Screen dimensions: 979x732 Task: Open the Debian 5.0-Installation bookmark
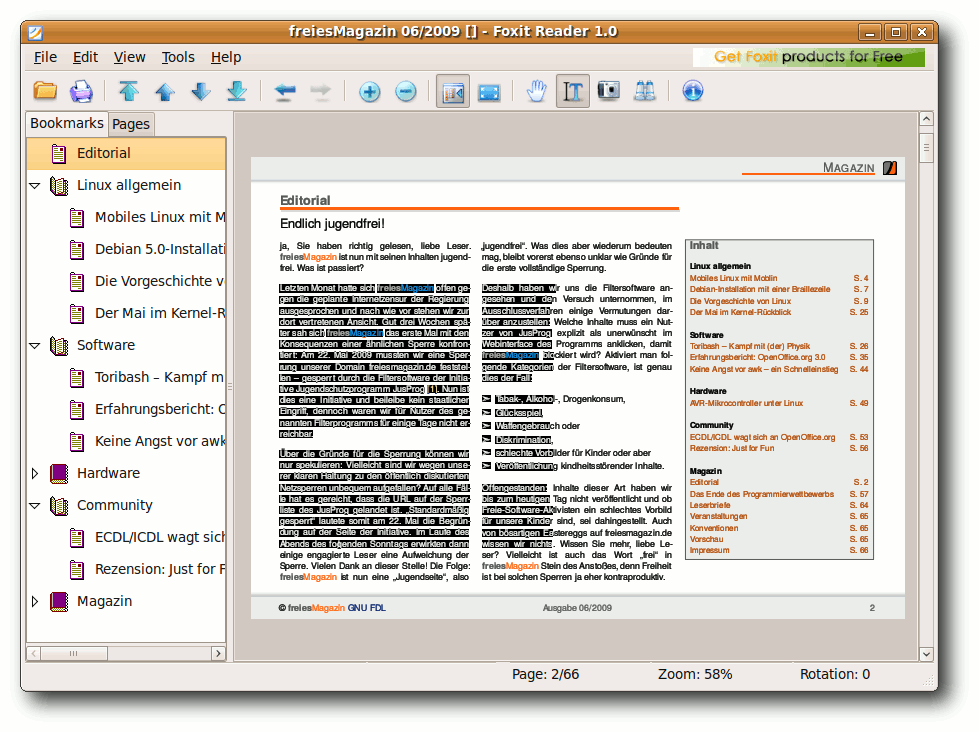click(x=160, y=249)
